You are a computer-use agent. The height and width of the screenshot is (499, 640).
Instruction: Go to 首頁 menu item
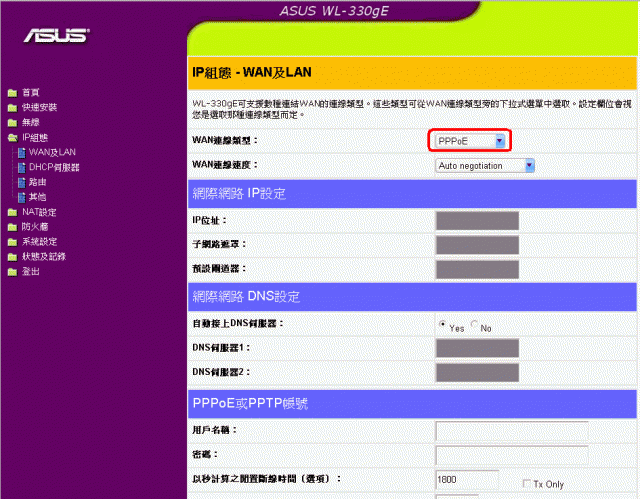31,93
